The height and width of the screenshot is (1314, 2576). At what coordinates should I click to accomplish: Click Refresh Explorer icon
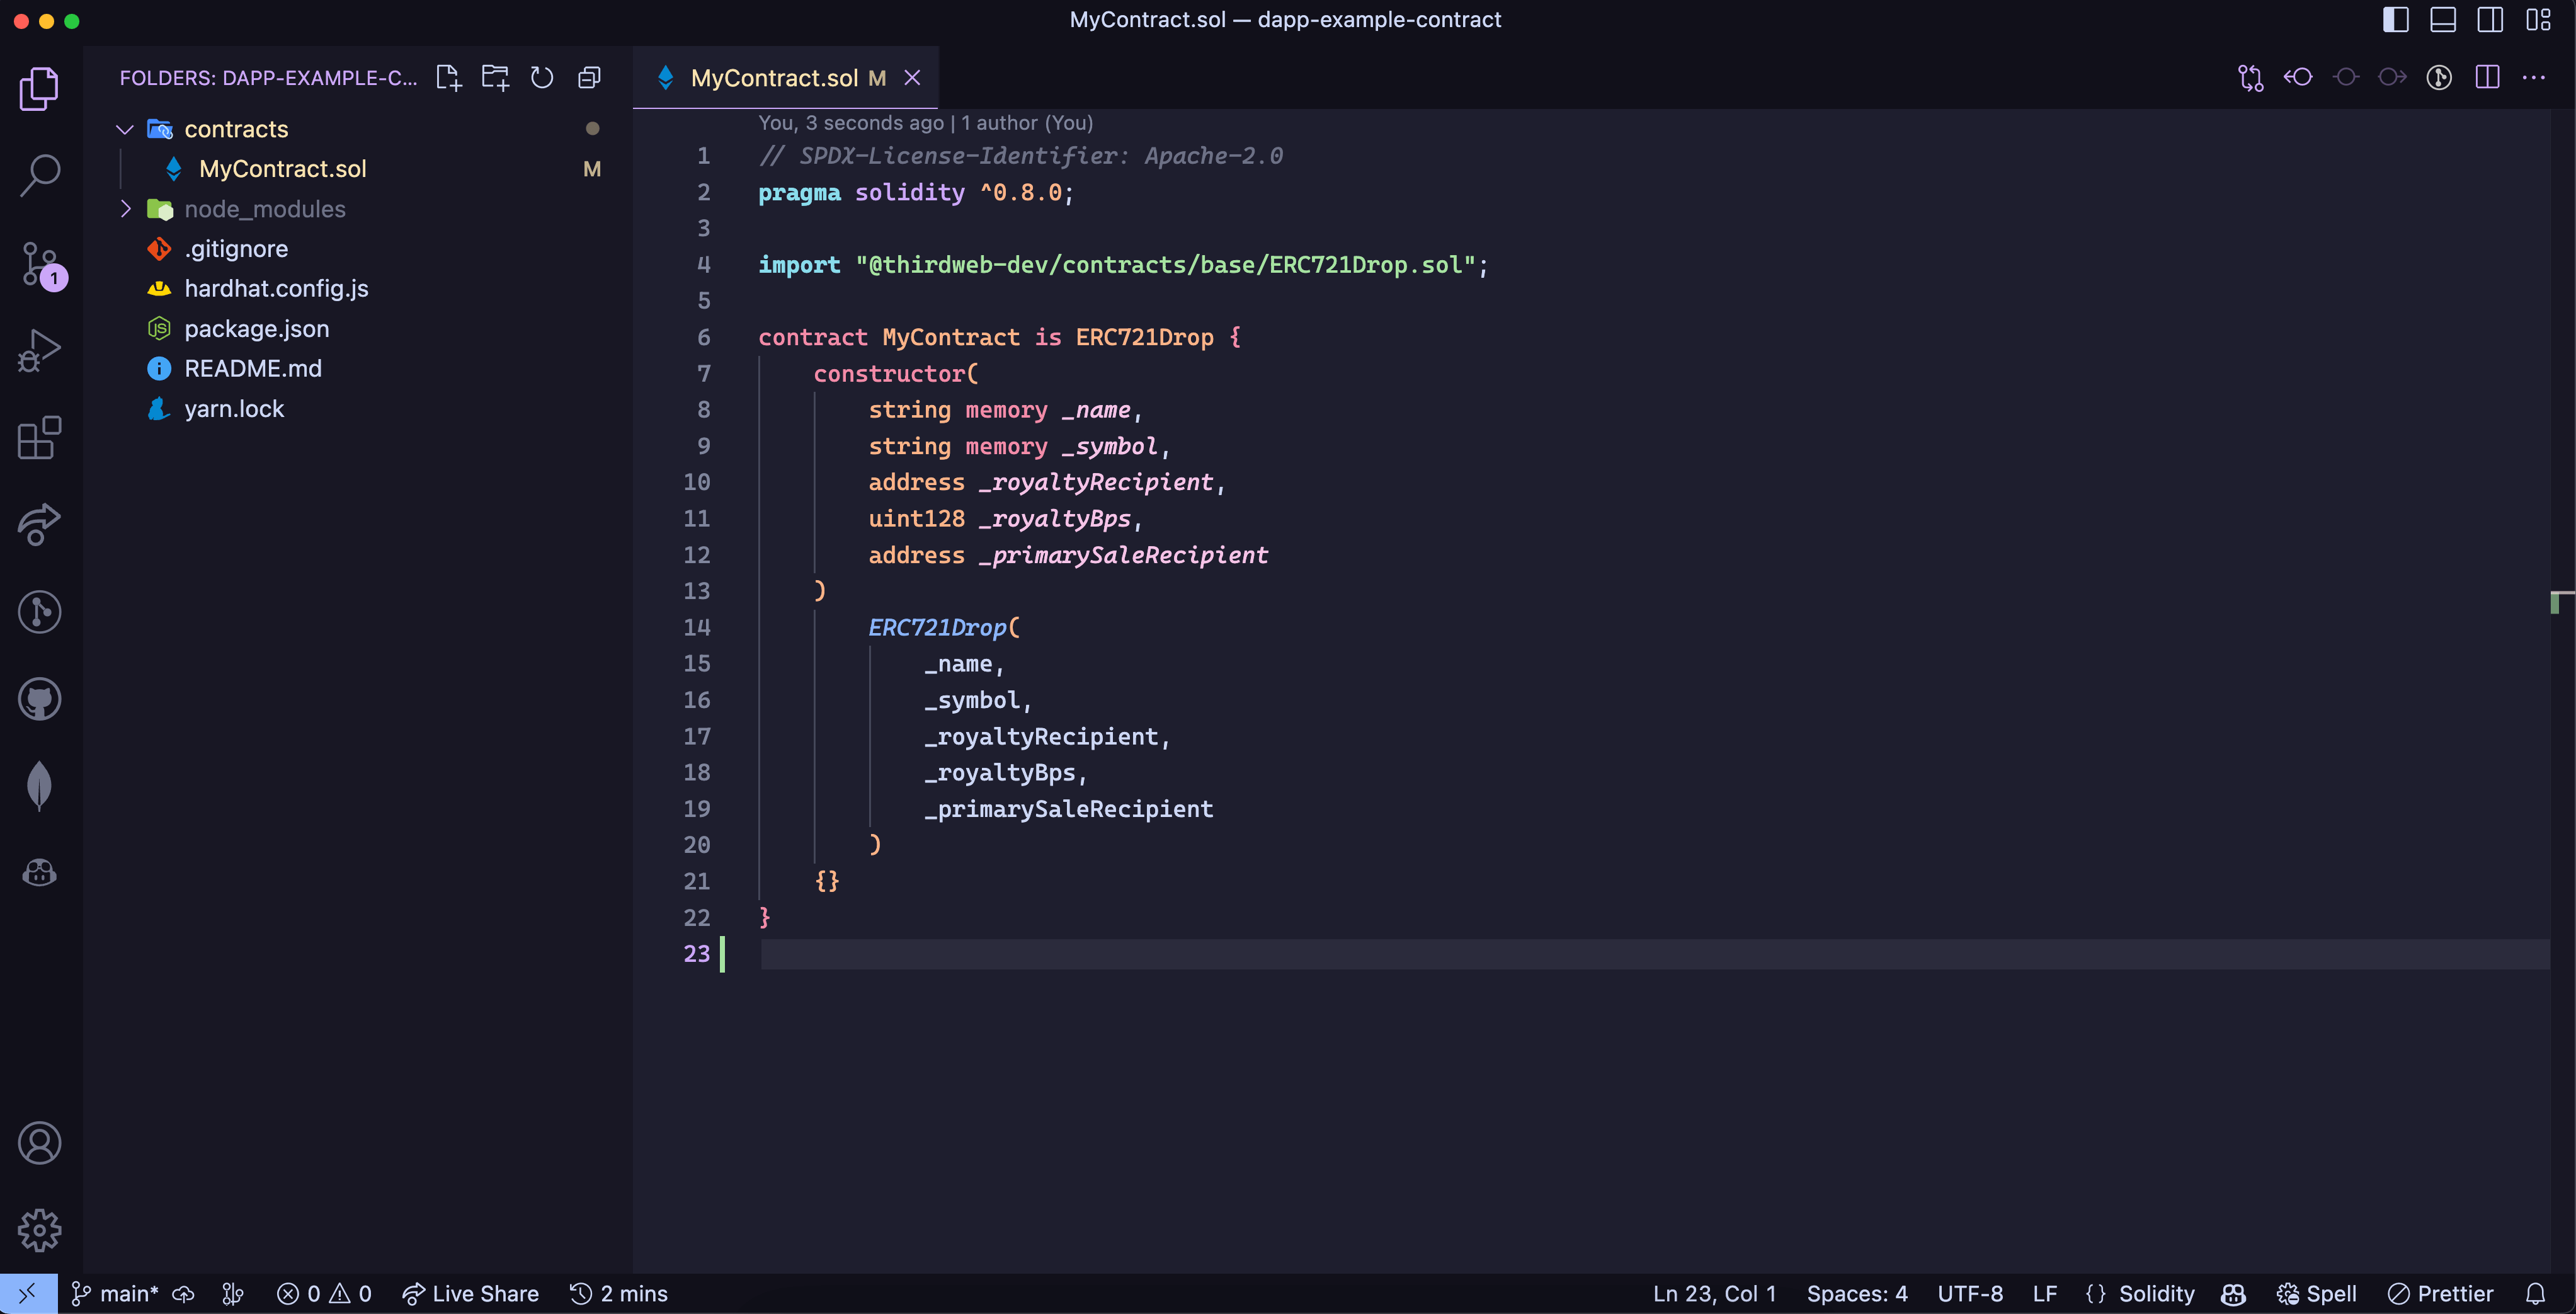(542, 78)
